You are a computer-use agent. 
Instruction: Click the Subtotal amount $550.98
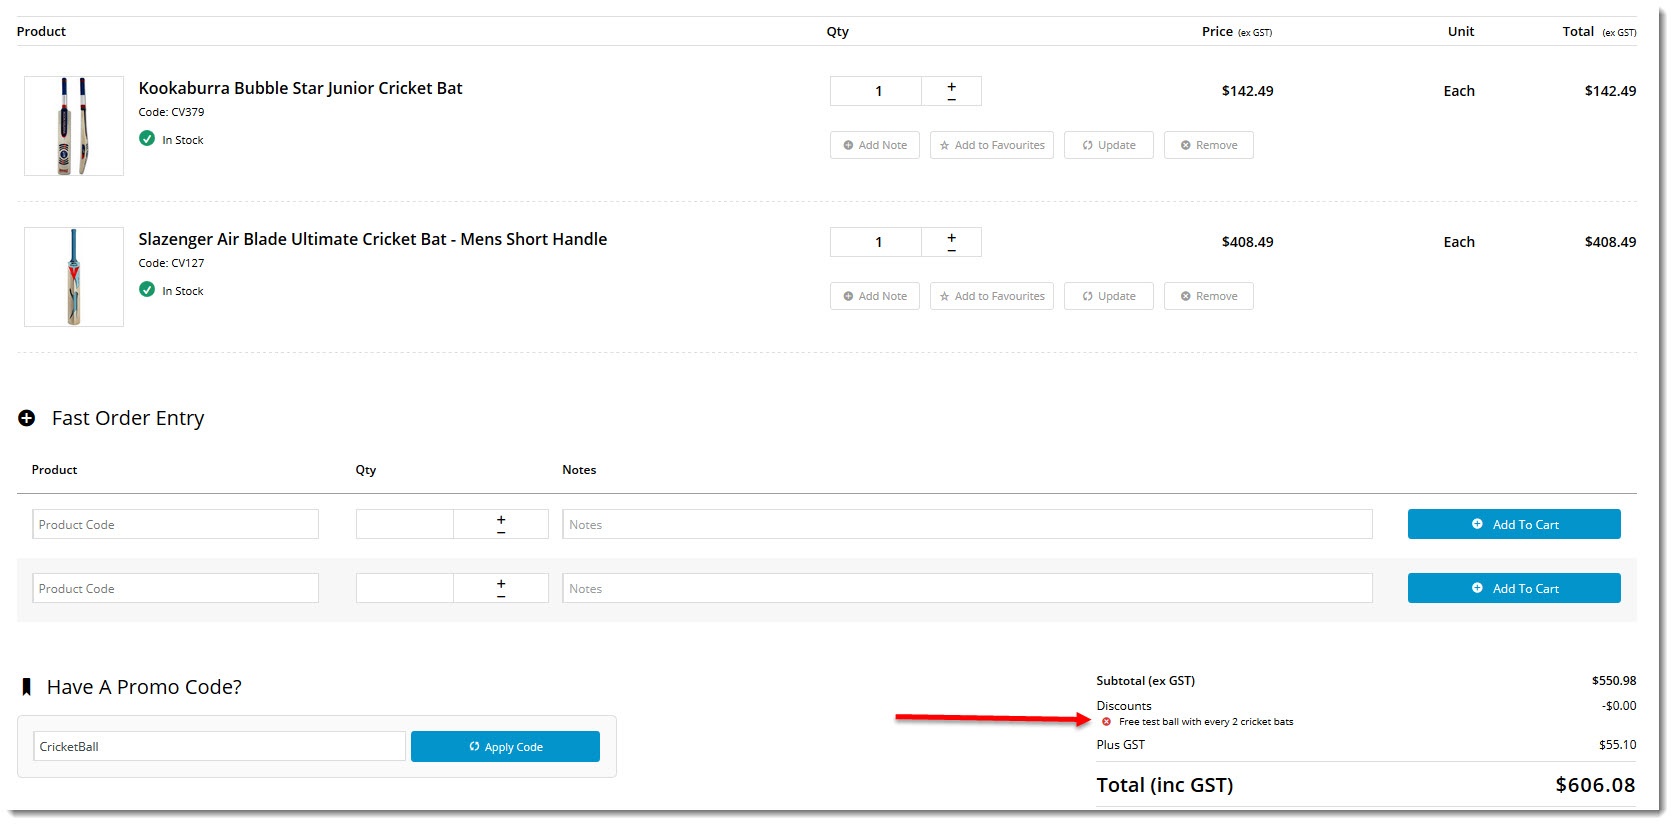1614,680
